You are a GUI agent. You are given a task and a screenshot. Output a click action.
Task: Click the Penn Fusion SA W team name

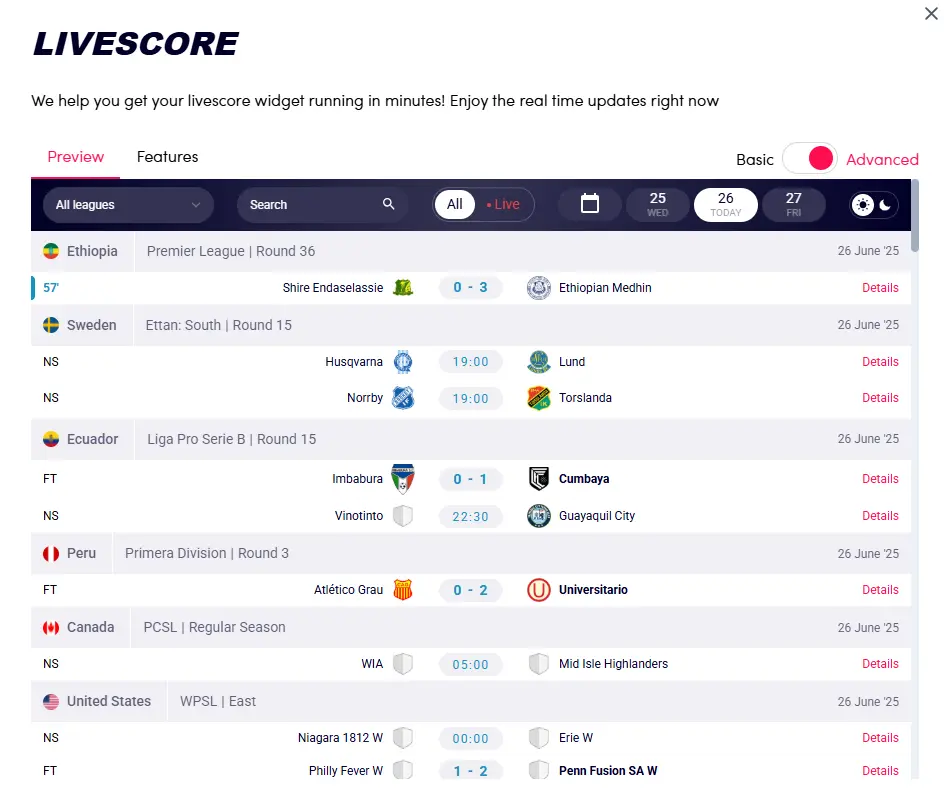(x=608, y=771)
